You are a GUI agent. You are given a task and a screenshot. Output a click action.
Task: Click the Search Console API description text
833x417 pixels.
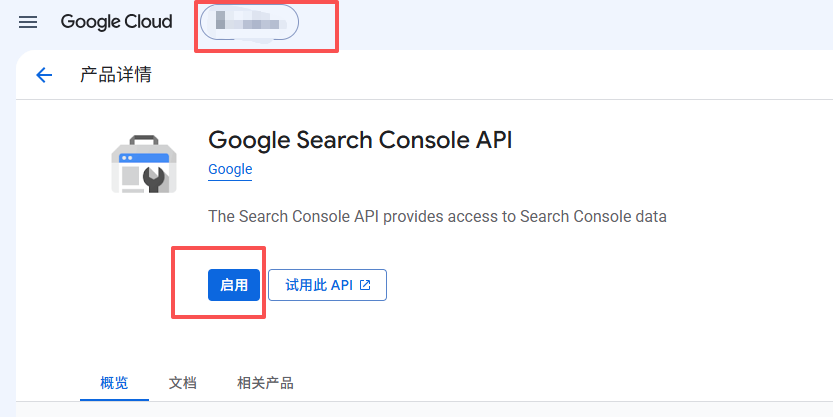point(437,217)
